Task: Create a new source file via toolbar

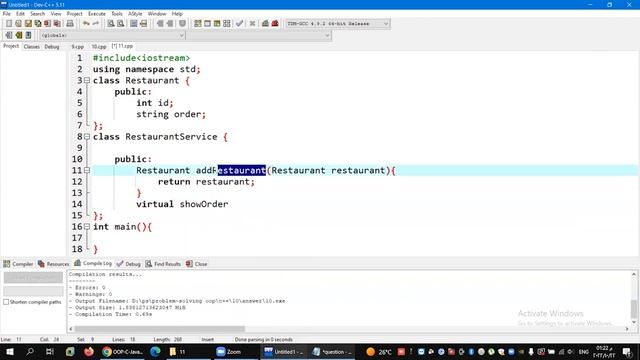Action: [x=9, y=24]
